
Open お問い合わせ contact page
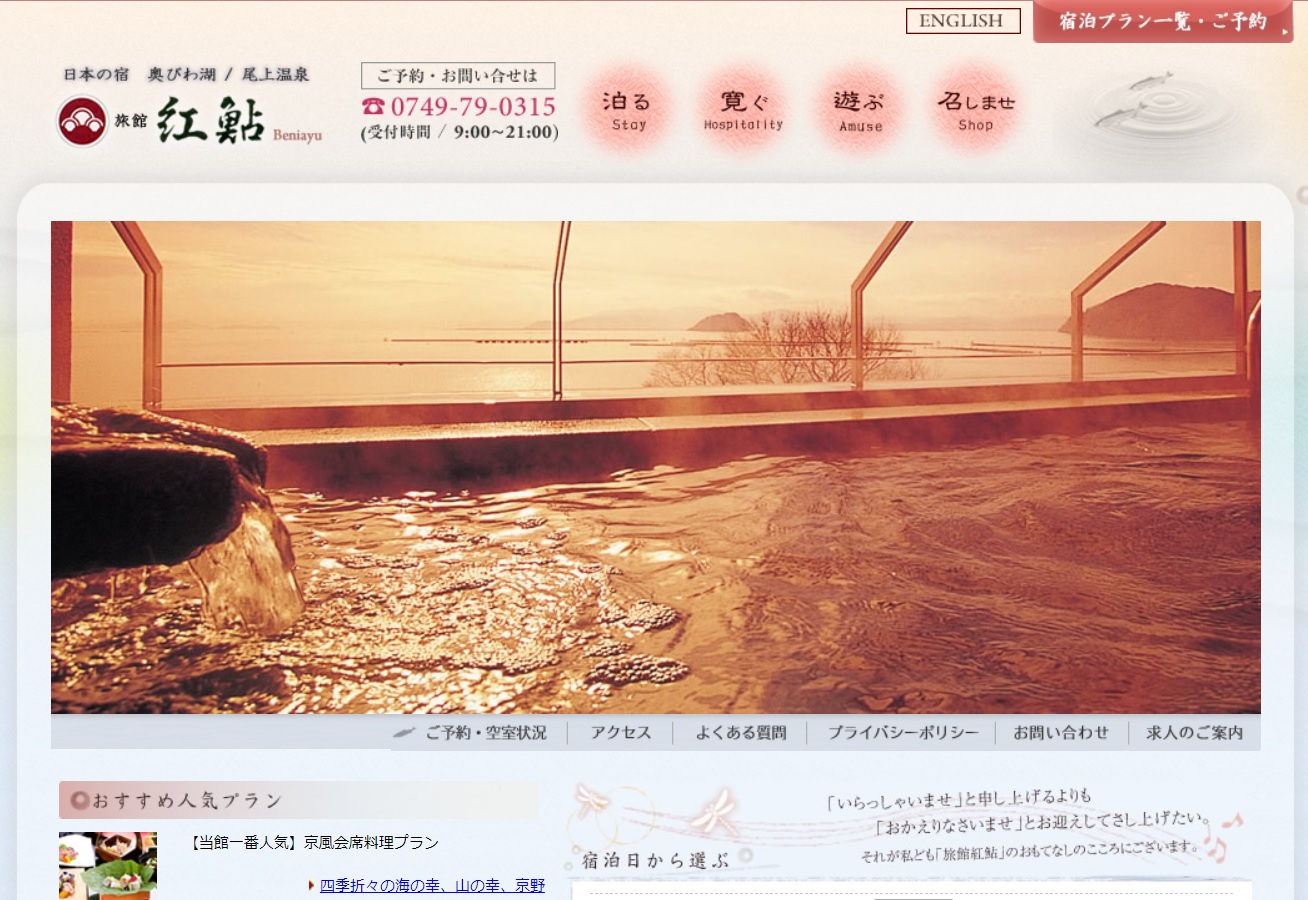point(1061,733)
